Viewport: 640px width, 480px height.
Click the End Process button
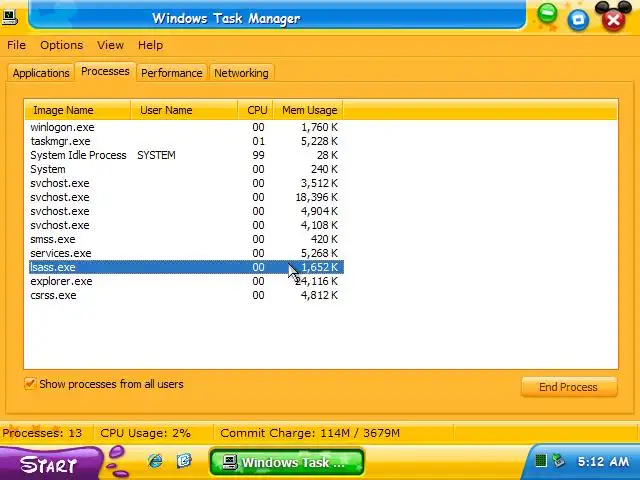pyautogui.click(x=569, y=387)
